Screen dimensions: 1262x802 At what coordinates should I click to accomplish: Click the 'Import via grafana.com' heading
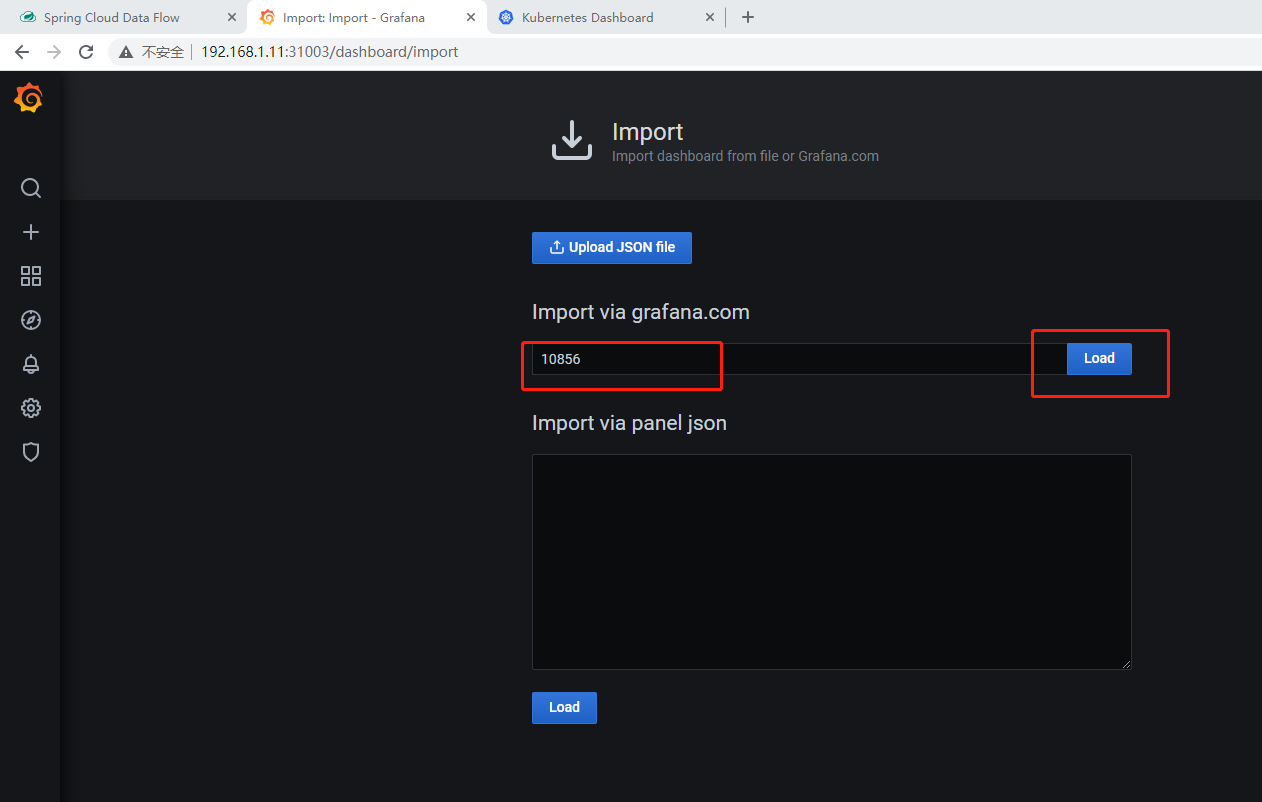(641, 312)
